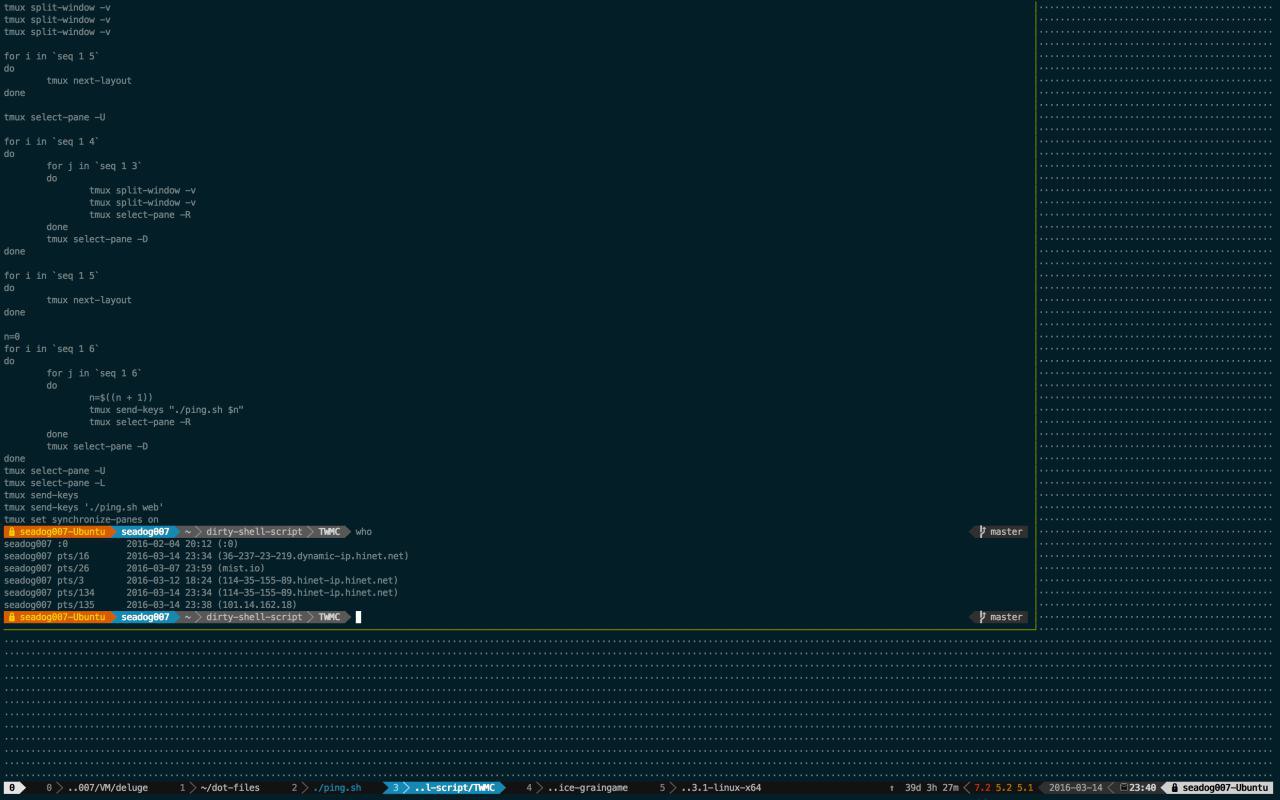Place cursor at the active prompt's block cursor
This screenshot has height=800, width=1280.
tap(358, 617)
